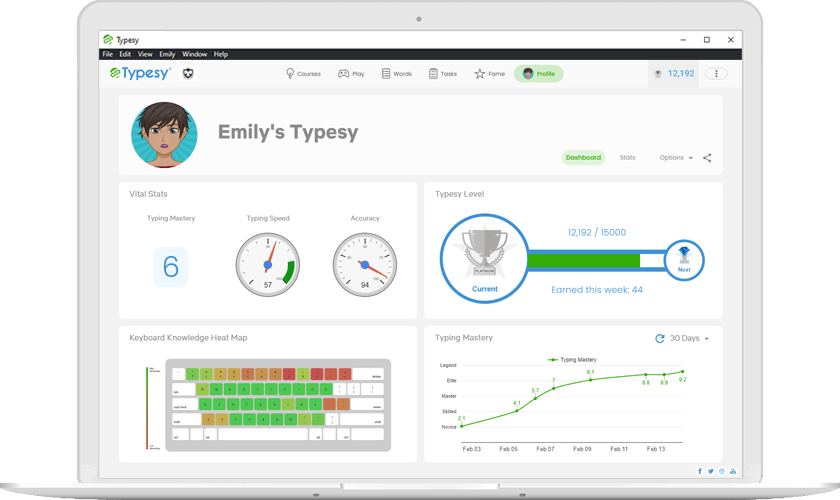Expand the 30 Days range dropdown
The image size is (840, 500).
pyautogui.click(x=689, y=339)
